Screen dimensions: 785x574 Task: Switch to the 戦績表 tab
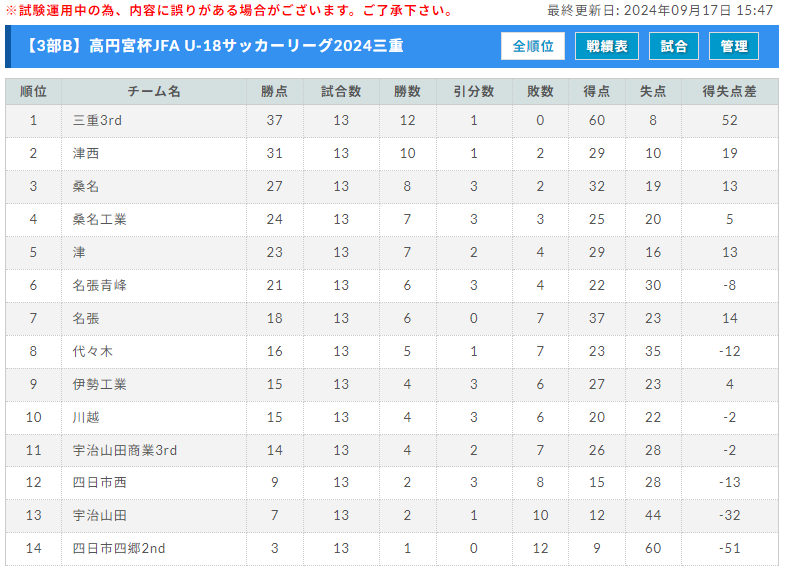click(607, 46)
